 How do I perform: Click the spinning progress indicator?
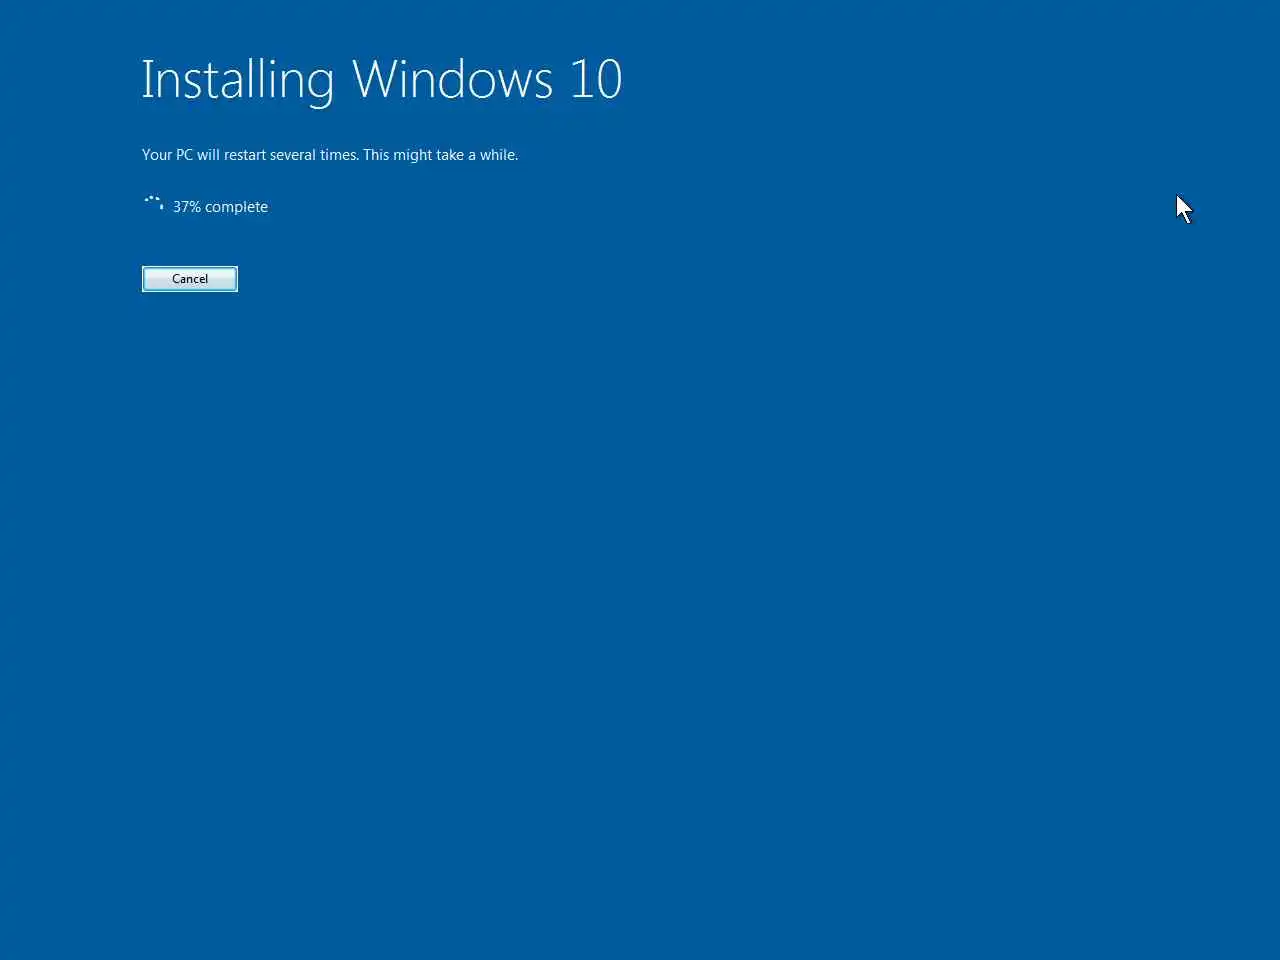point(153,204)
